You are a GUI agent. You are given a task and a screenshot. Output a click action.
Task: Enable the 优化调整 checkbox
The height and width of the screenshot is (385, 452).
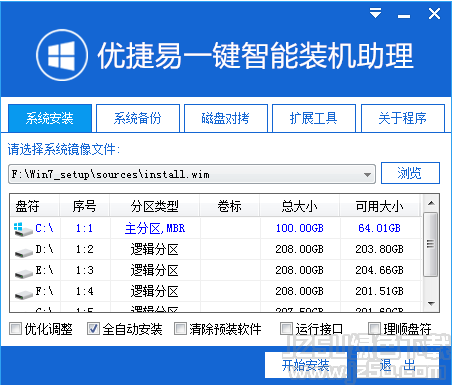[15, 329]
